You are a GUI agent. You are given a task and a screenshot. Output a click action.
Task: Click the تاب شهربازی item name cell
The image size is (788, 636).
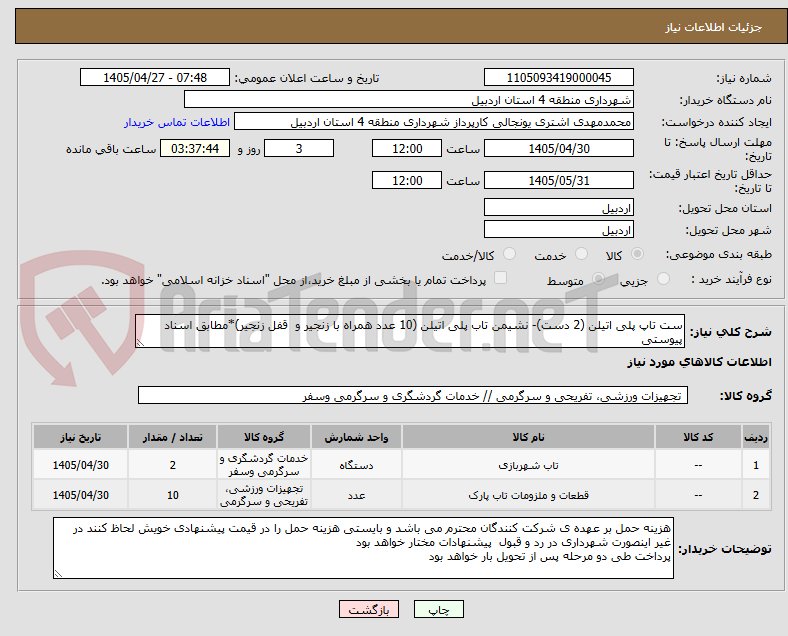pos(528,465)
